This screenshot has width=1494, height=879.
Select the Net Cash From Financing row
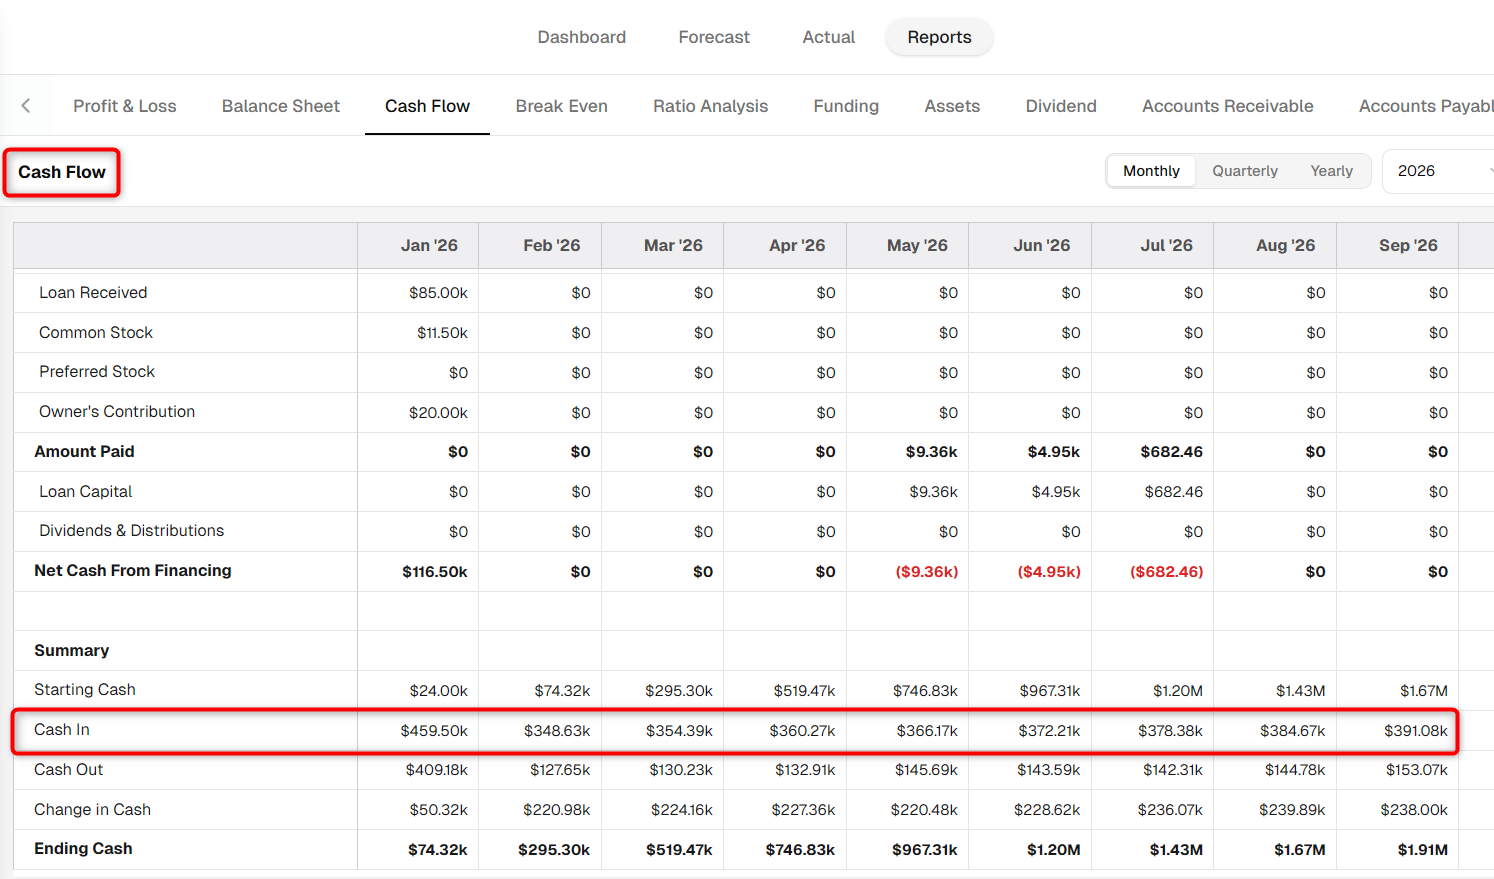[x=737, y=571]
